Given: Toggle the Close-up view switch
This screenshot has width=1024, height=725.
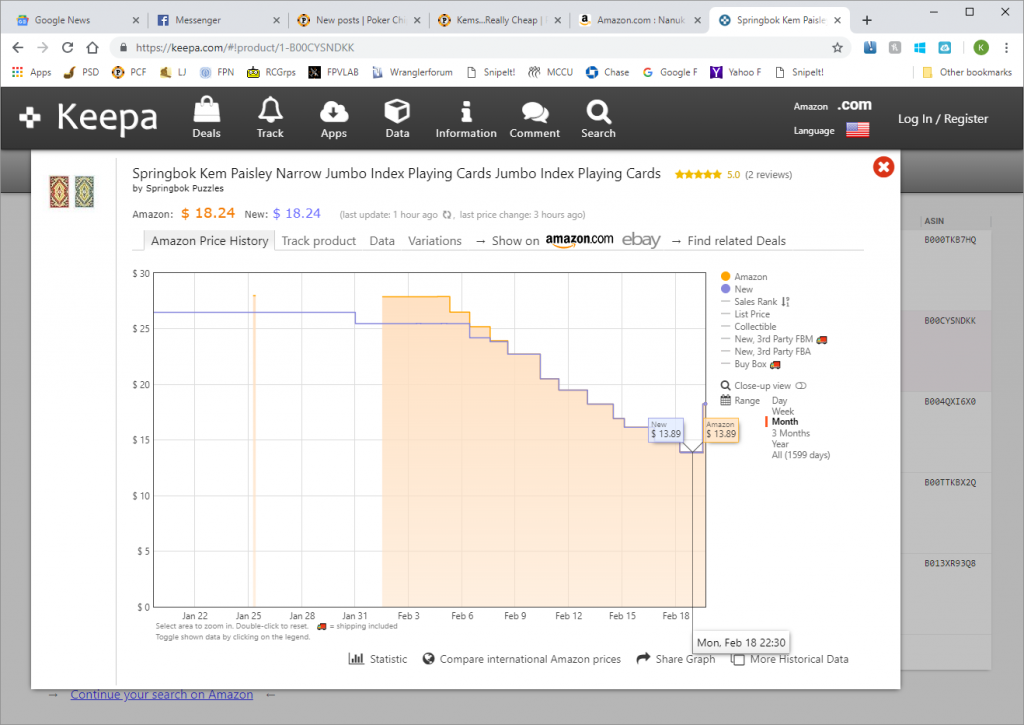Looking at the screenshot, I should 801,385.
